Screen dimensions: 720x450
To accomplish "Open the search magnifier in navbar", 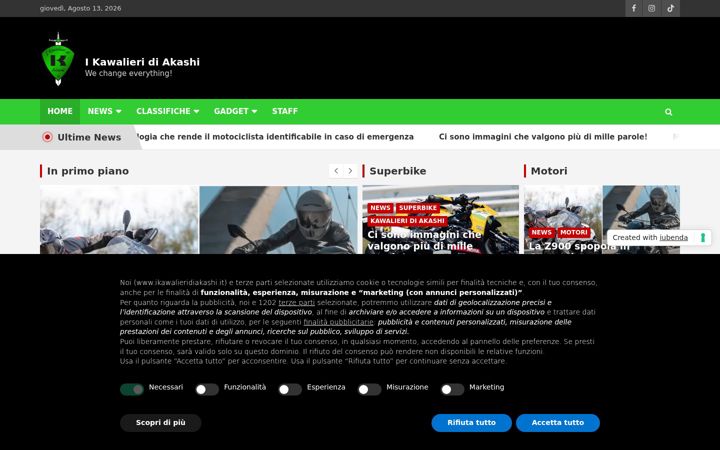I will (x=669, y=112).
